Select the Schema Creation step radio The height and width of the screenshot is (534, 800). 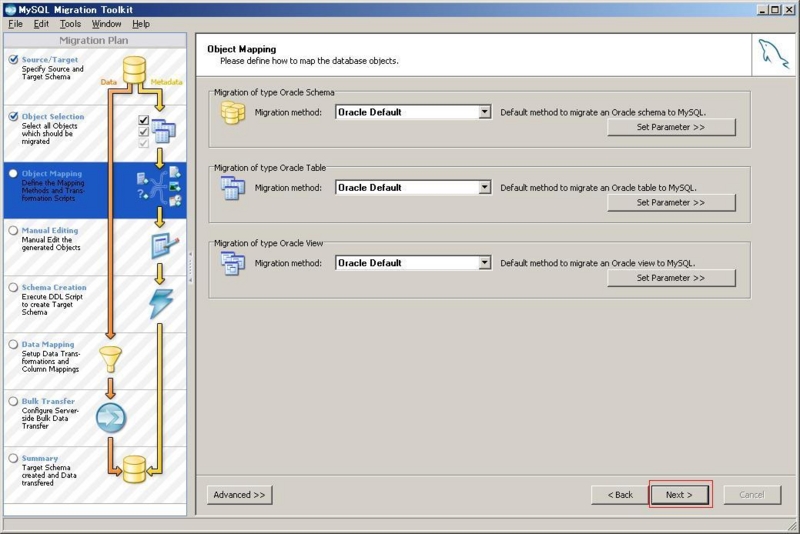point(13,288)
